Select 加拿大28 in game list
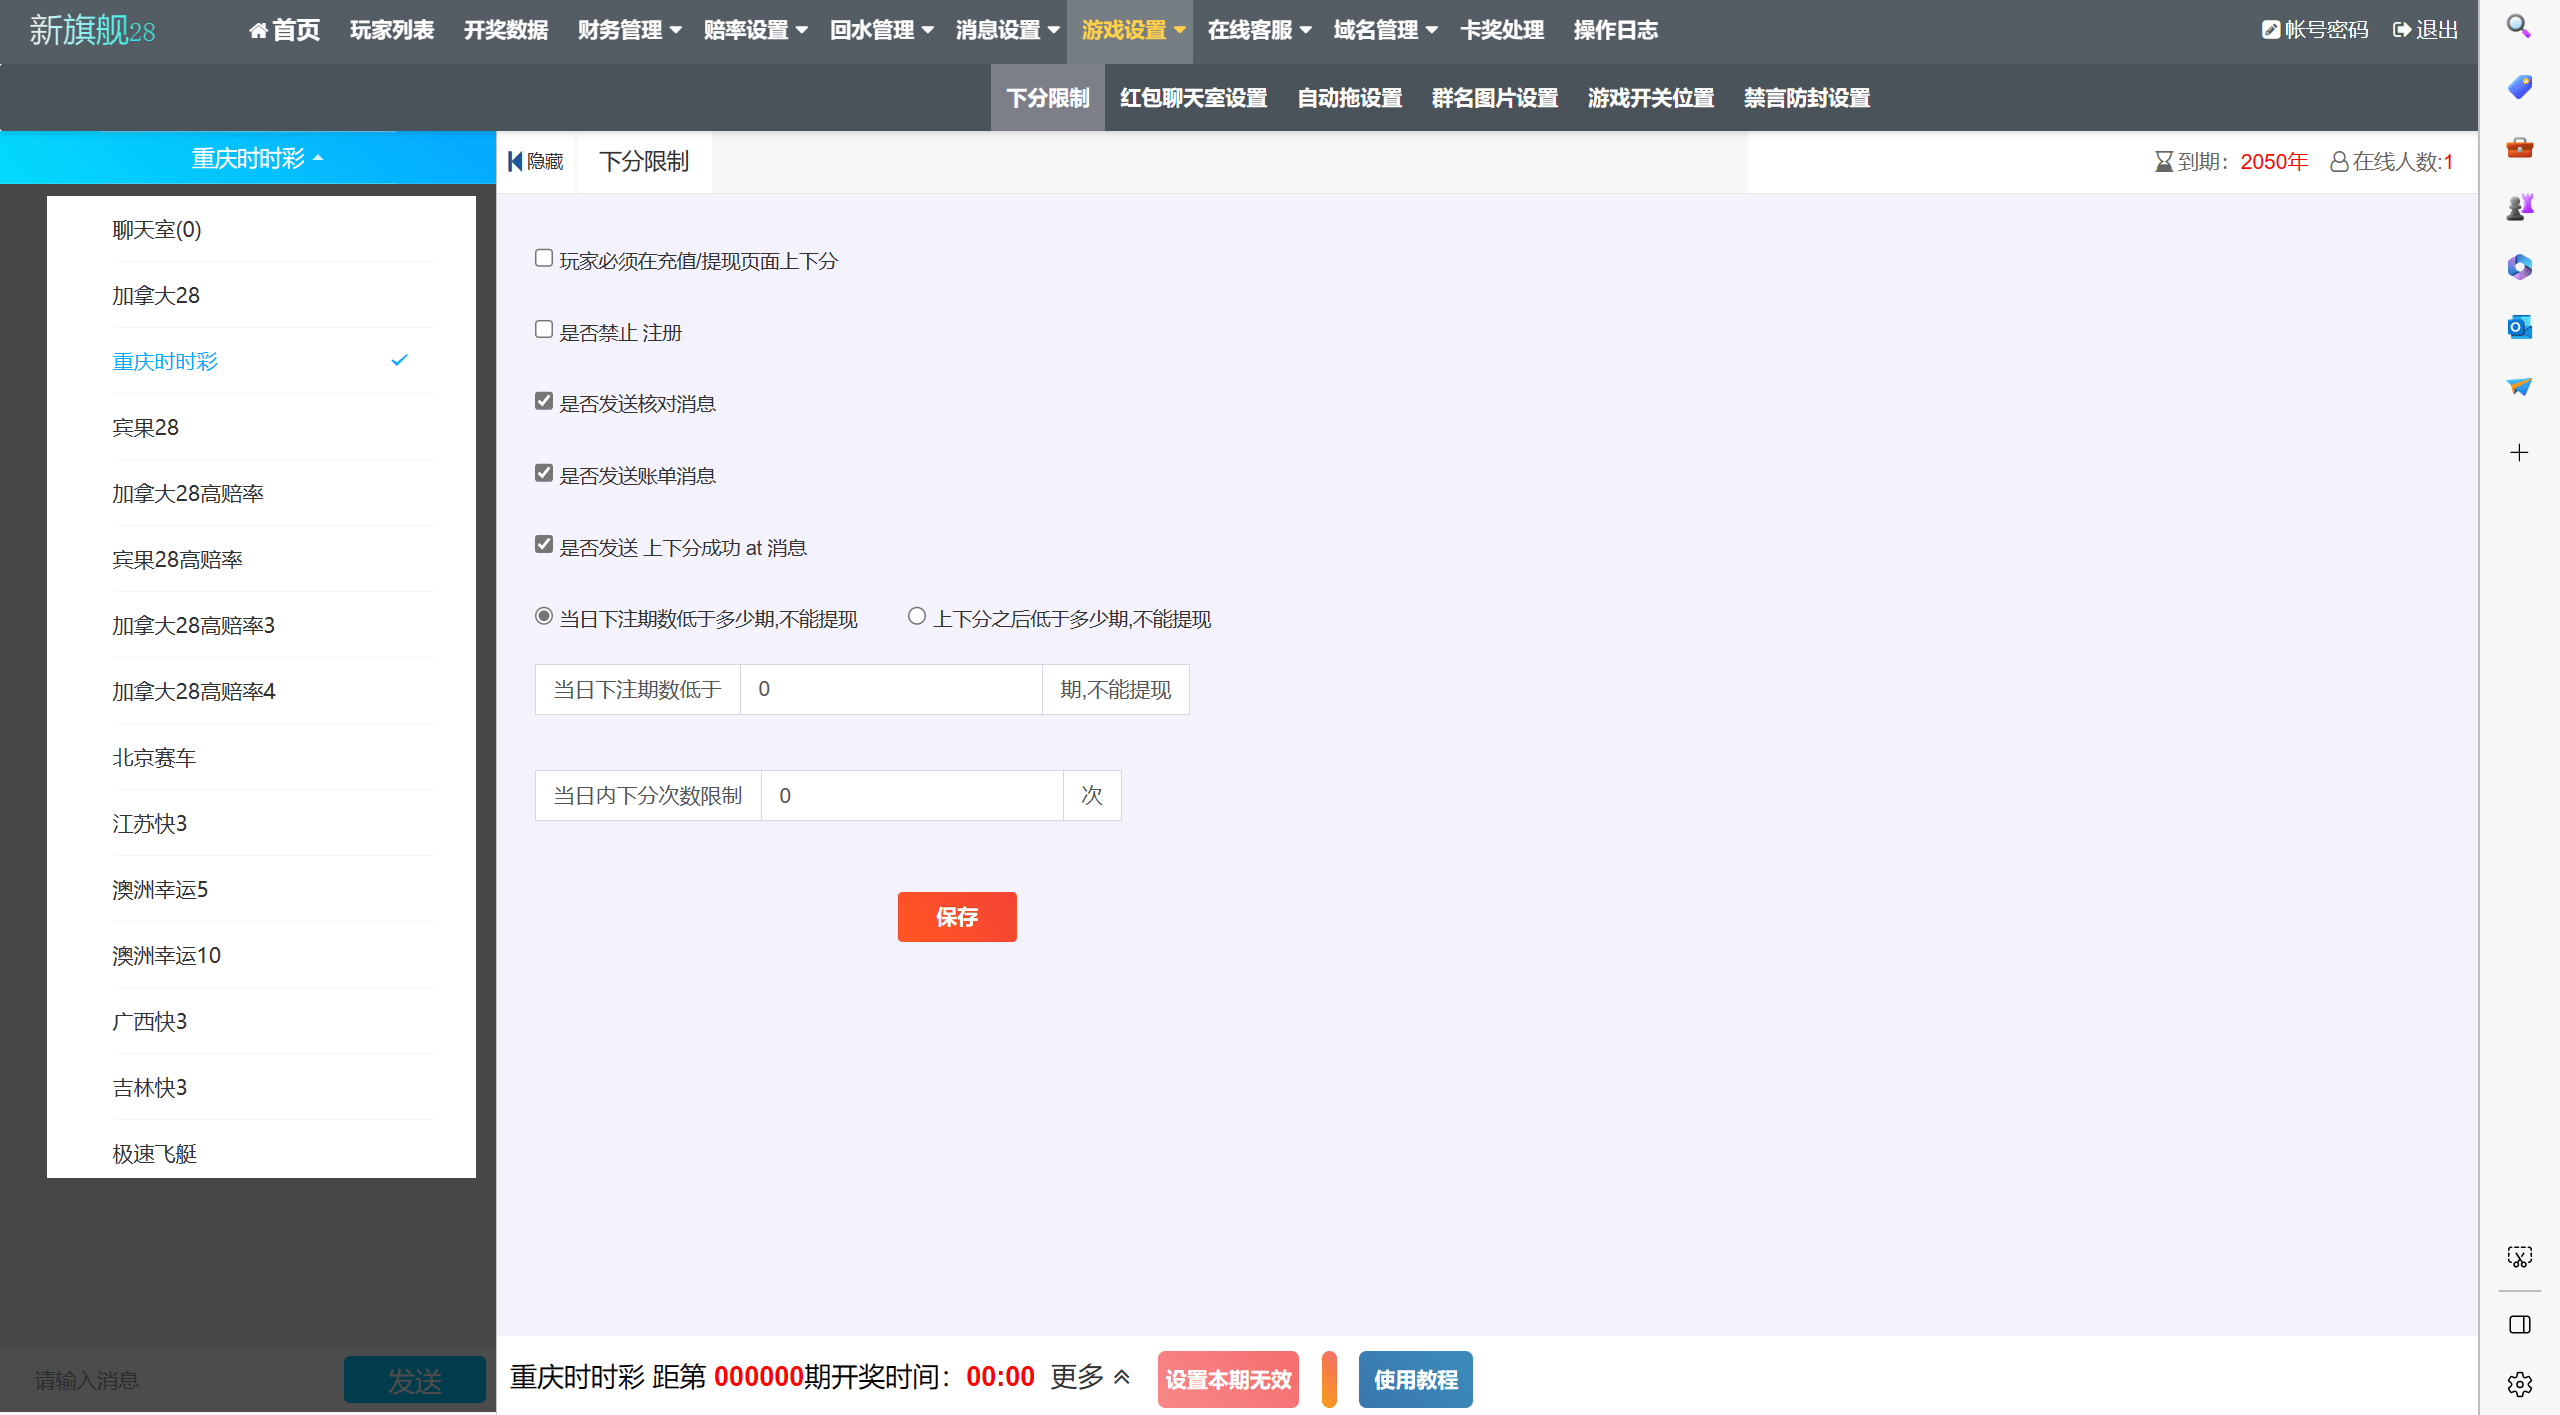The height and width of the screenshot is (1415, 2560). click(272, 296)
